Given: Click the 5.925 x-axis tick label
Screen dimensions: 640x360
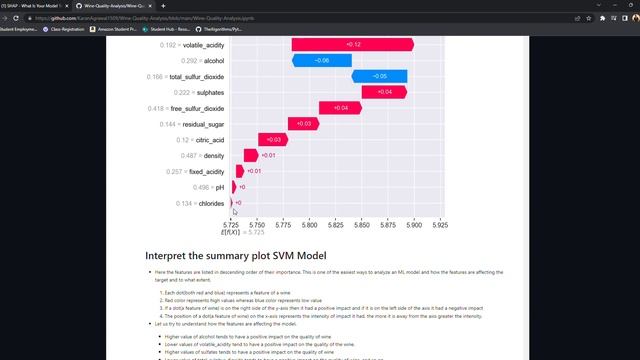Looking at the screenshot, I should tap(440, 225).
